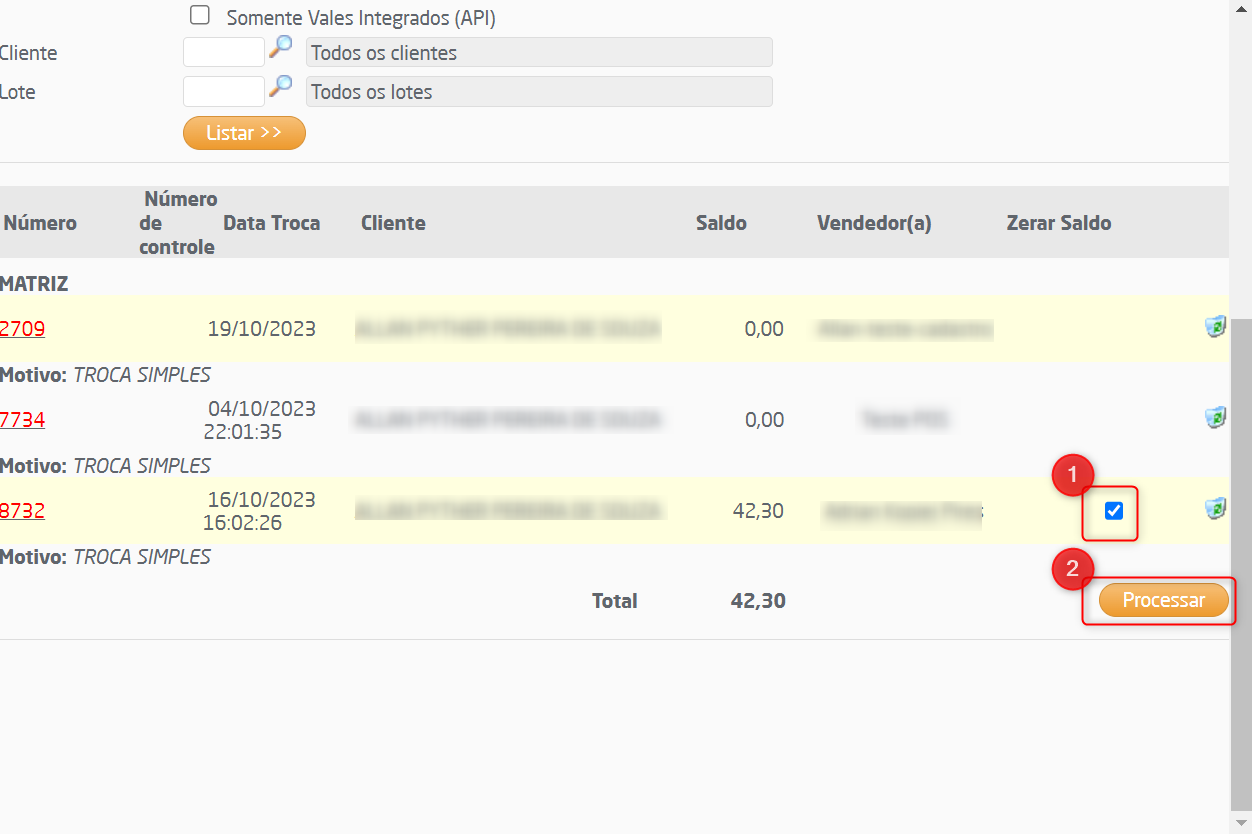Click the Saldo column header
The width and height of the screenshot is (1252, 834).
click(721, 223)
